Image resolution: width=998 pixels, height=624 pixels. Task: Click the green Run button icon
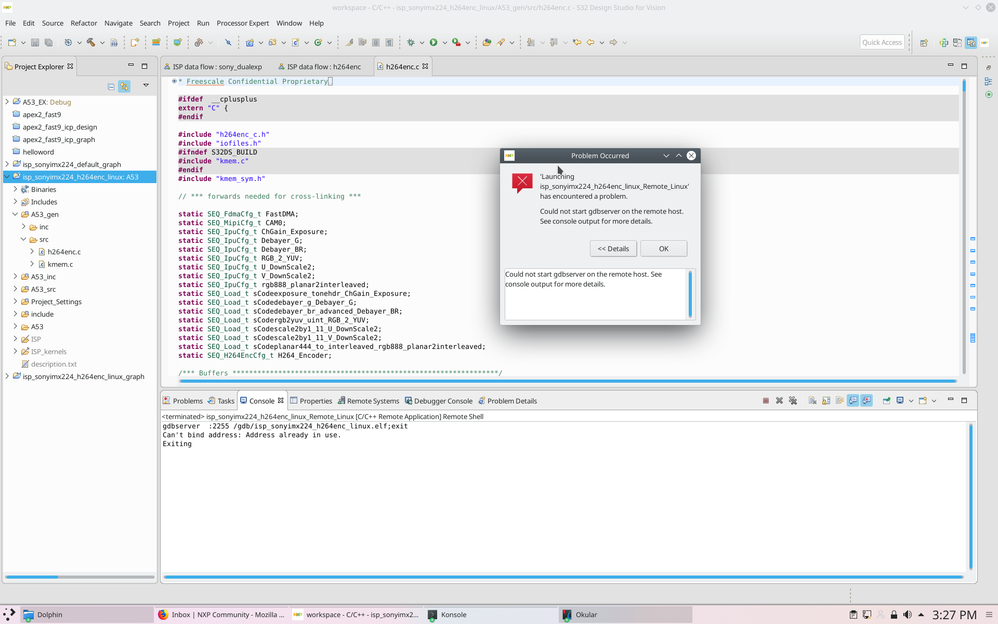433,43
